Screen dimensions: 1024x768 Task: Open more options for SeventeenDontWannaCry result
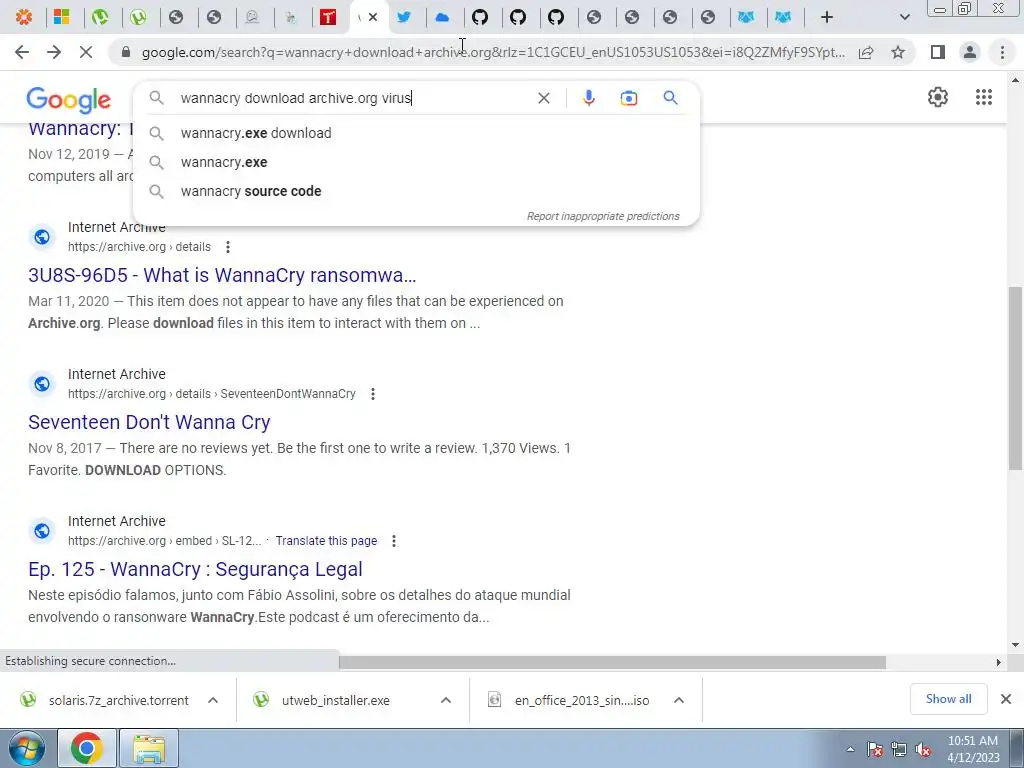pyautogui.click(x=372, y=394)
